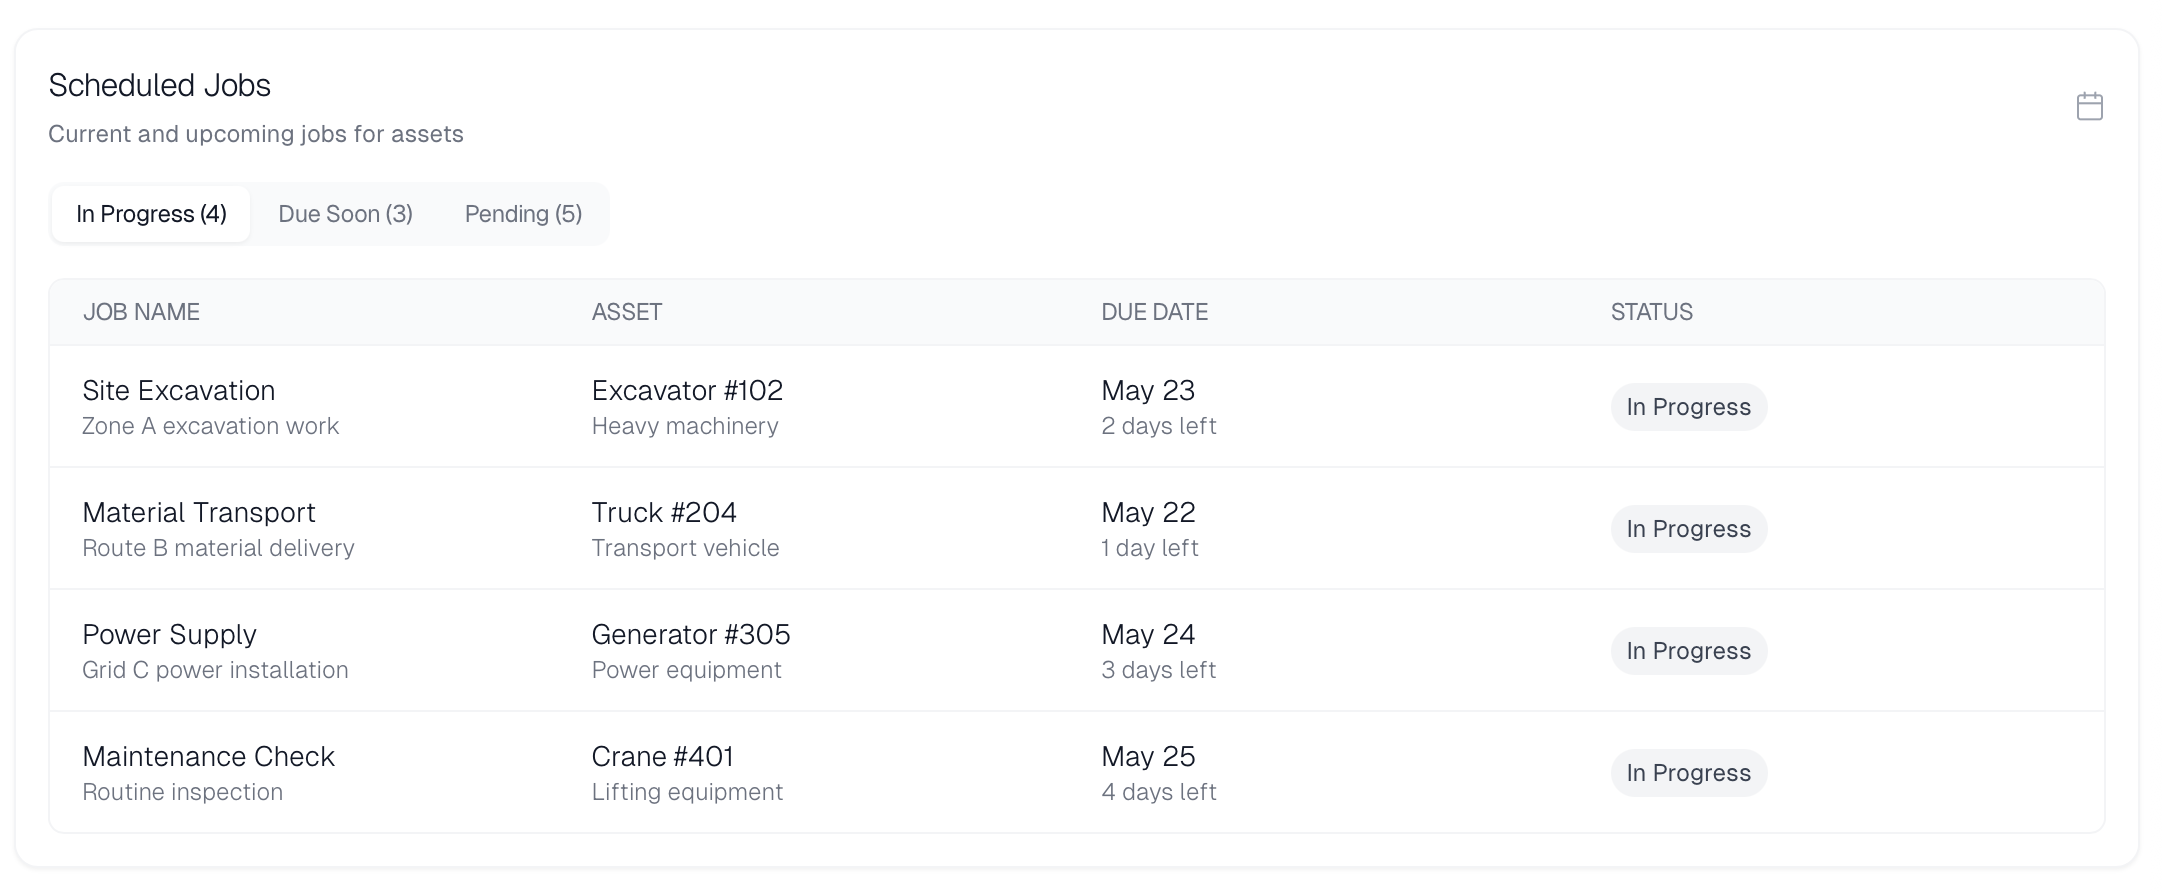Open the calendar icon in Scheduled Jobs
The image size is (2162, 892).
tap(2089, 106)
